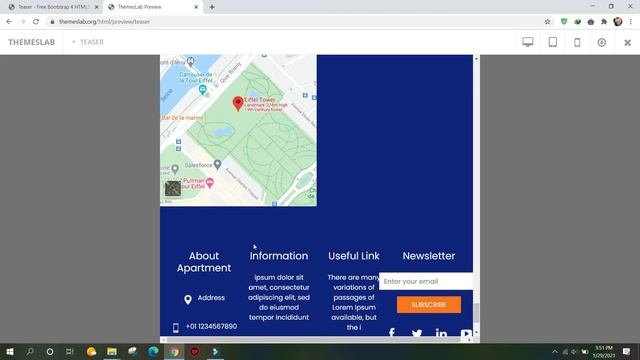
Task: Open the notification center icon
Action: (x=627, y=351)
